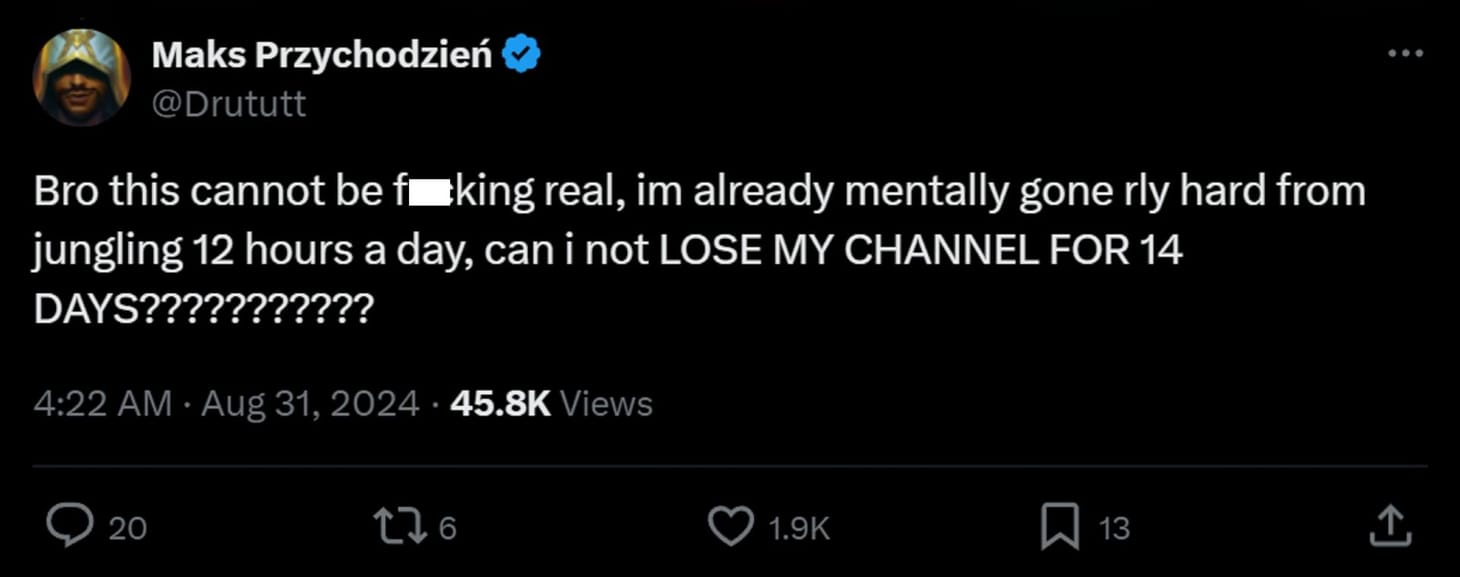This screenshot has height=577, width=1460.
Task: Open the reply icon to comment
Action: [68, 525]
